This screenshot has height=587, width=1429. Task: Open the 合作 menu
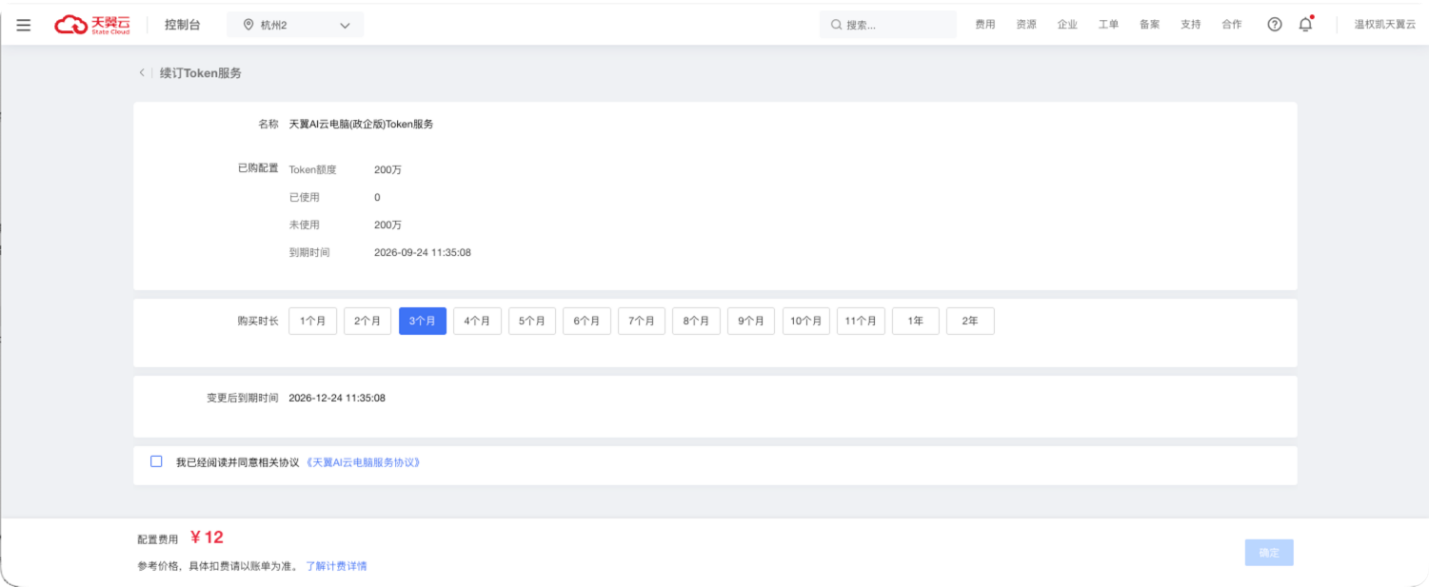tap(1231, 25)
